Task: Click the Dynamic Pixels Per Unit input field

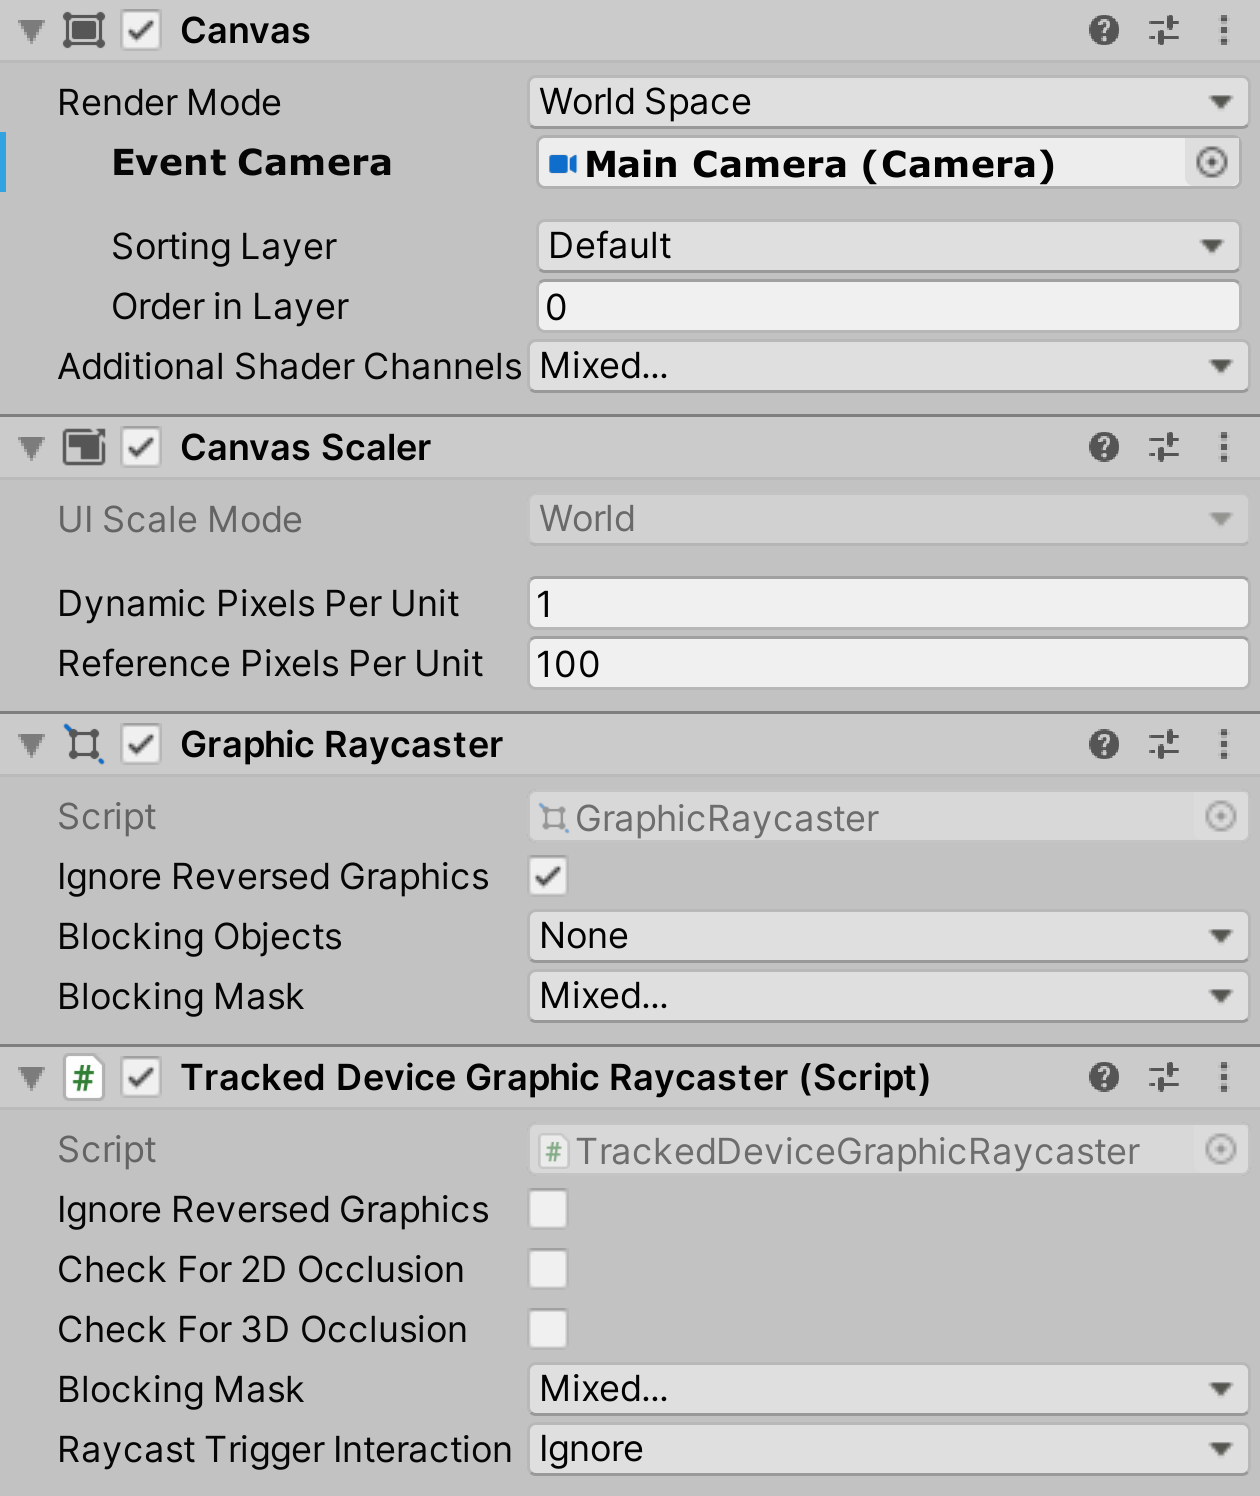Action: pyautogui.click(x=886, y=603)
